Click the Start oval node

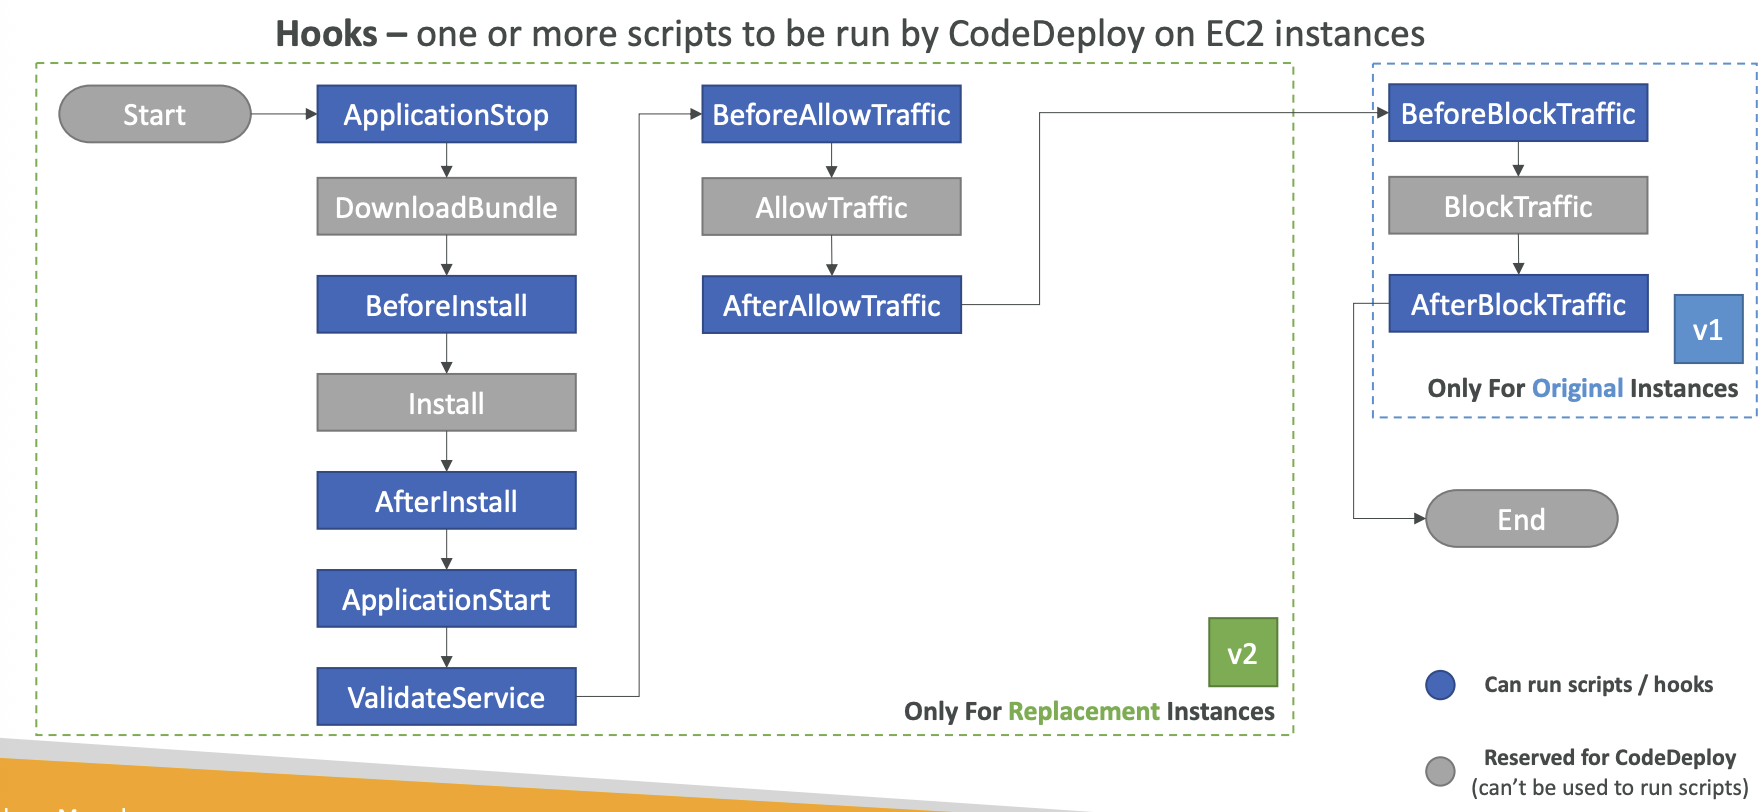[x=155, y=114]
